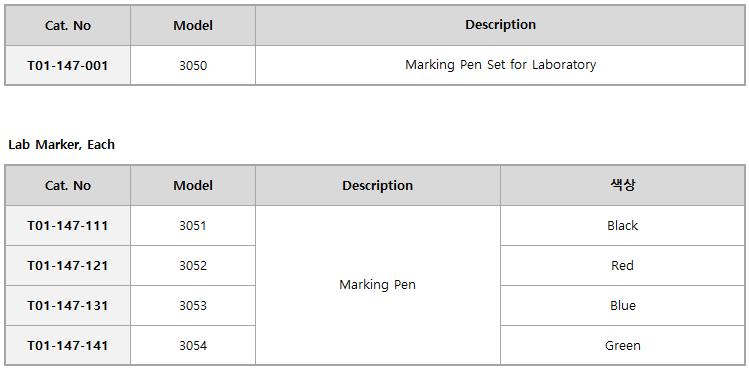Click model 3052 cell
Viewport: 749px width, 369px height.
point(193,266)
